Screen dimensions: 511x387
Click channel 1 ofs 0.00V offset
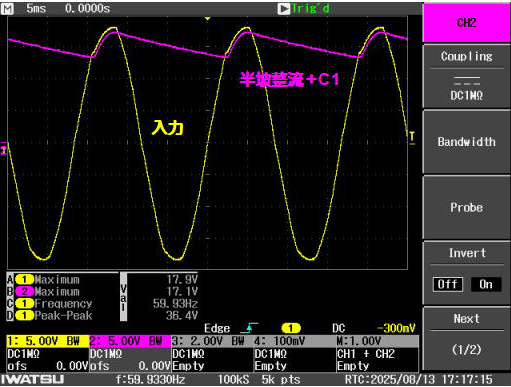point(48,366)
